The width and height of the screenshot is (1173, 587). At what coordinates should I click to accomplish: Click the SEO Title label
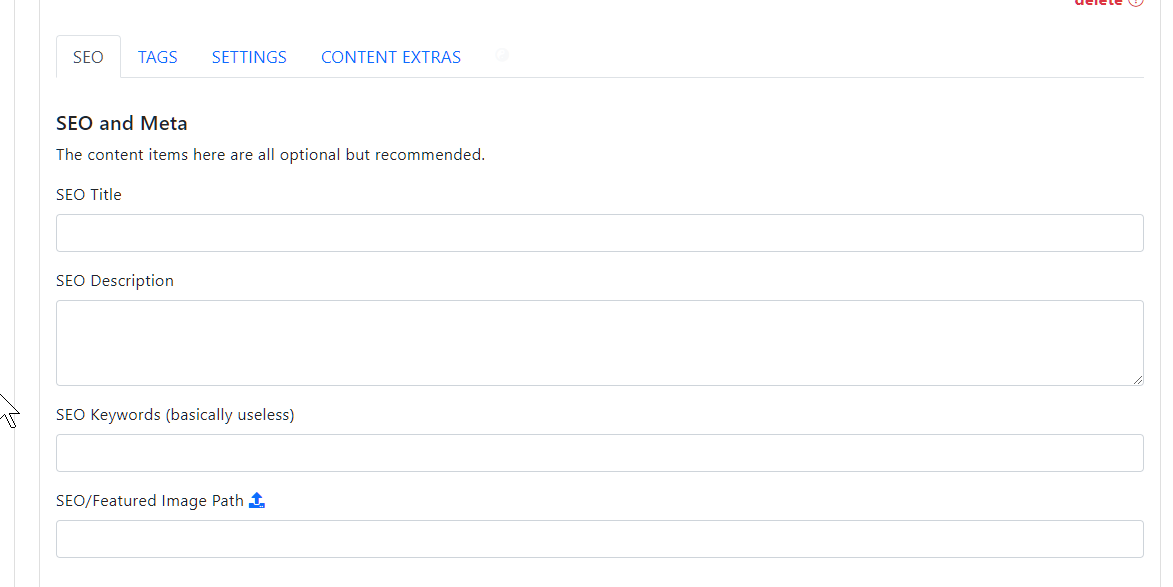[x=89, y=195]
